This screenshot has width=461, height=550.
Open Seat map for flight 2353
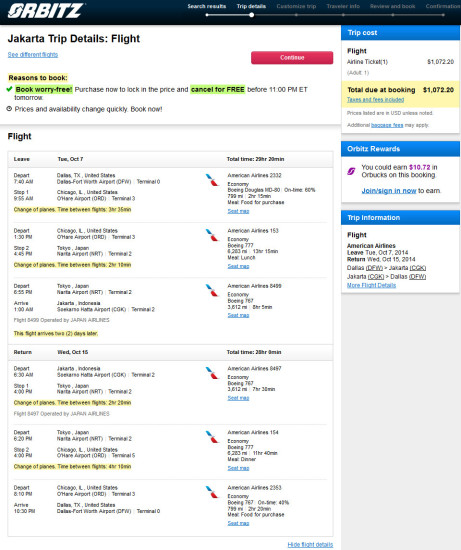(x=238, y=523)
